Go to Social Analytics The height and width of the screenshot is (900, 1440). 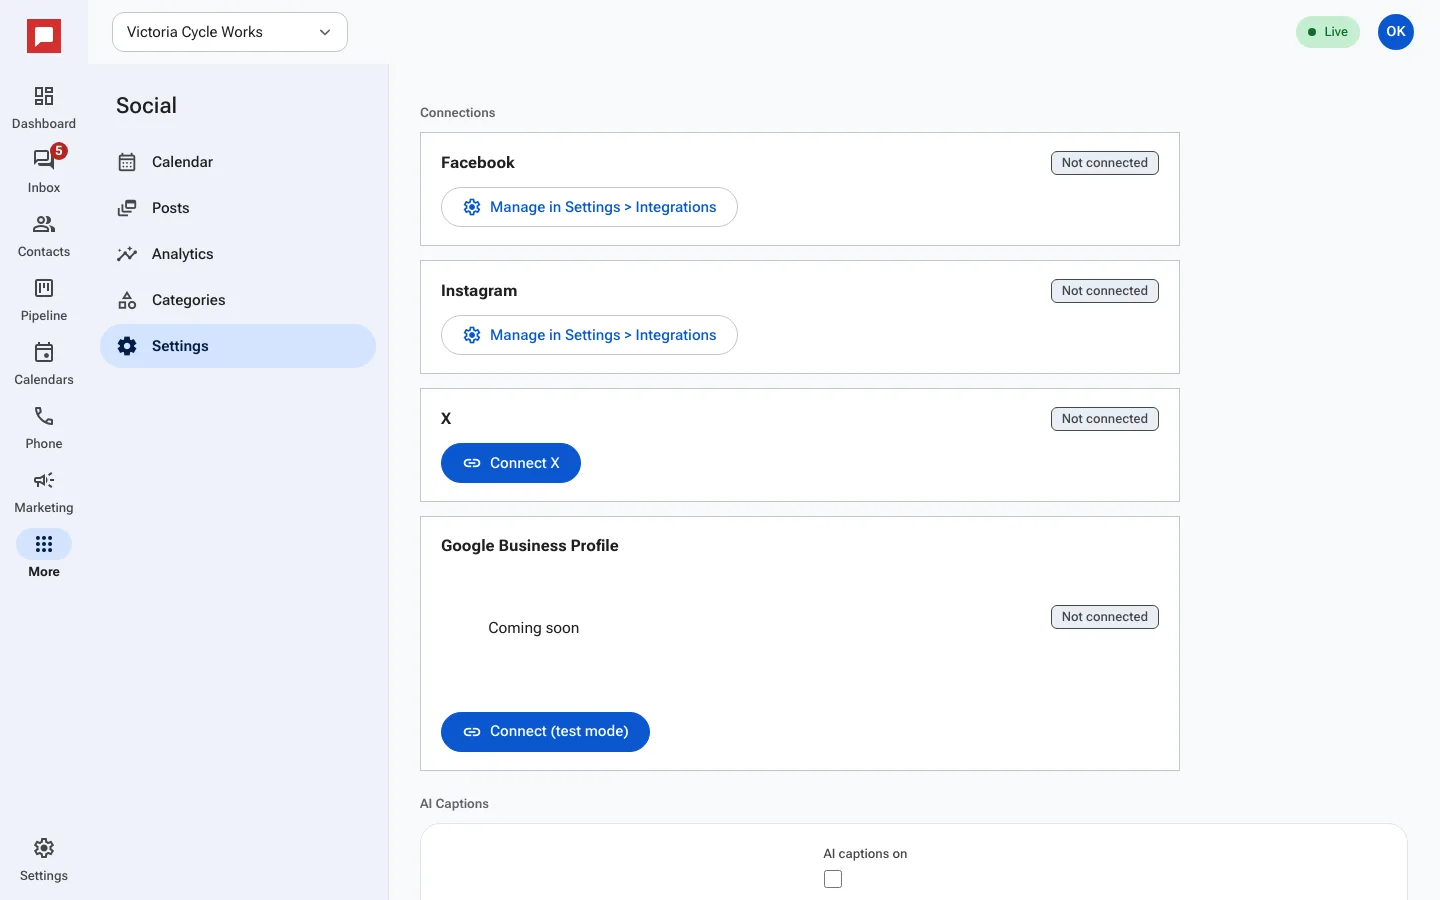pyautogui.click(x=238, y=254)
